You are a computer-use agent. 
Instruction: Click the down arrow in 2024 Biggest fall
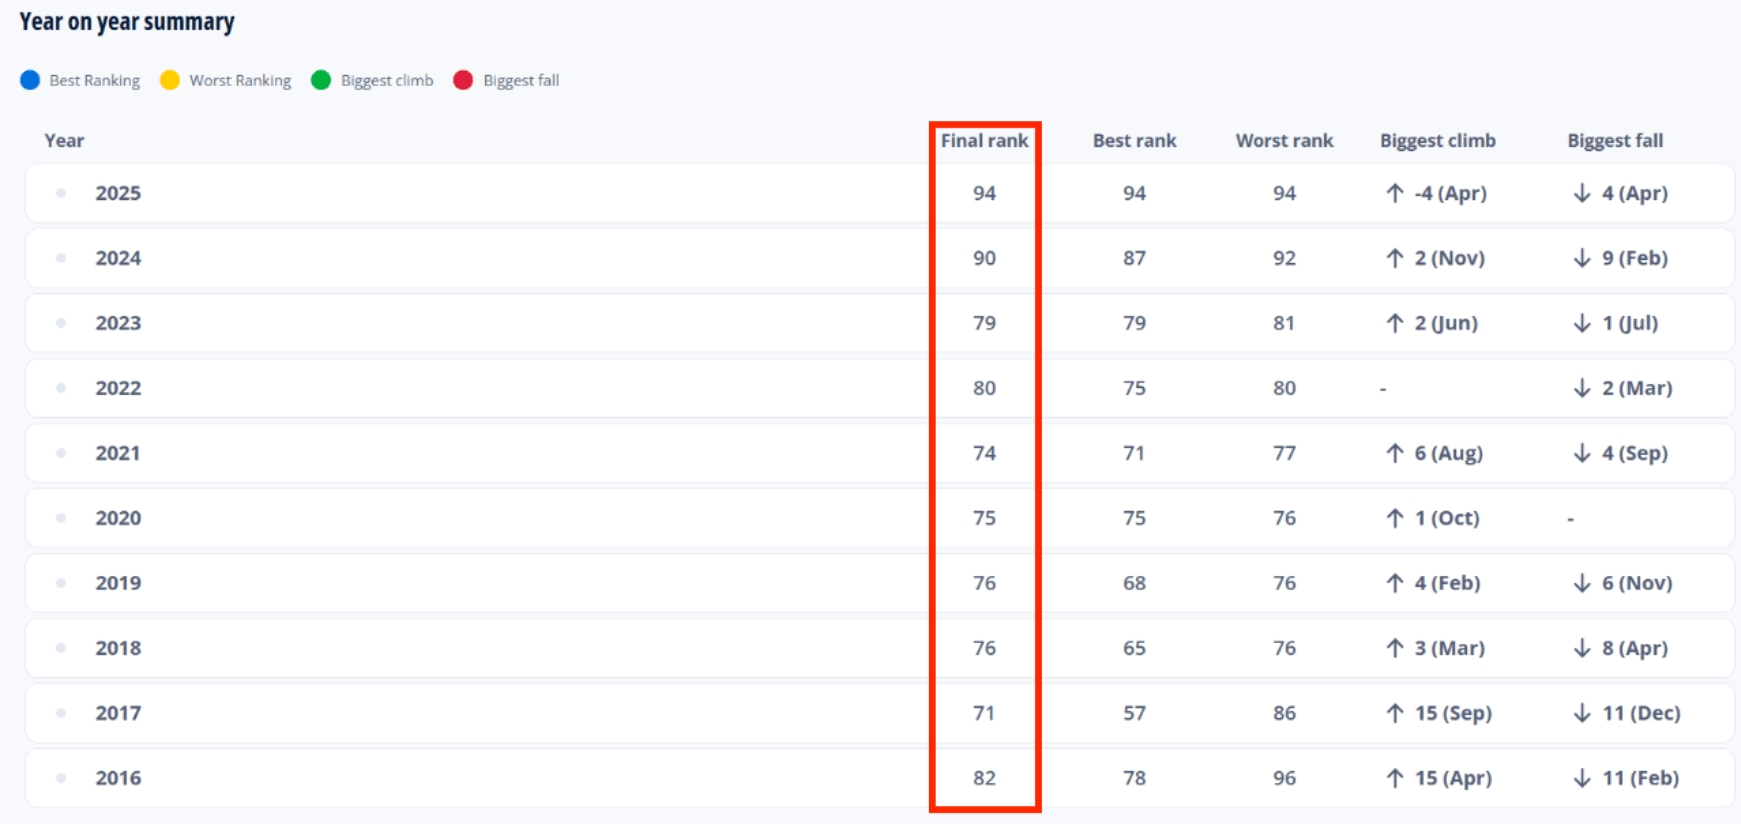point(1581,258)
